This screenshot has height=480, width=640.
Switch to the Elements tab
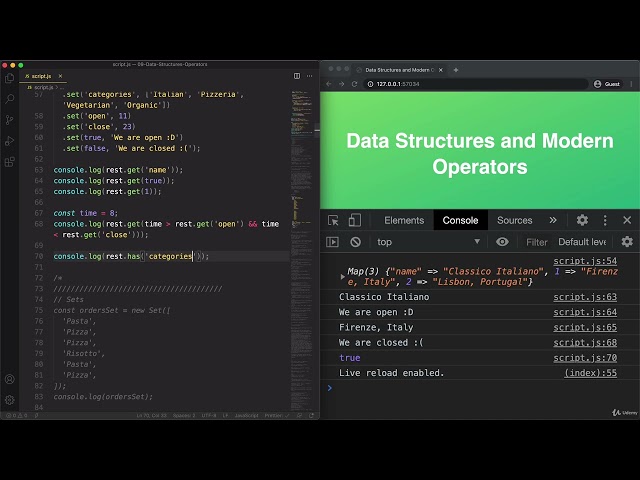pyautogui.click(x=404, y=220)
